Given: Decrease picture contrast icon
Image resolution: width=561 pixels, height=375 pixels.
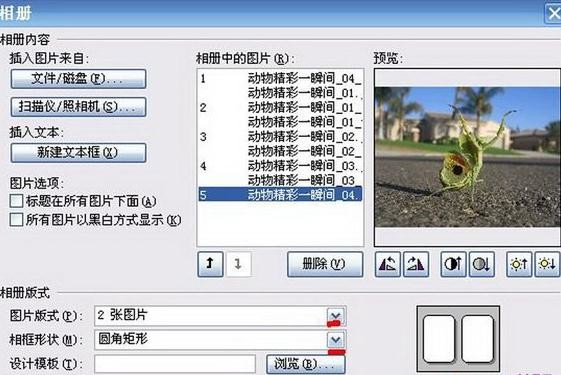Looking at the screenshot, I should [x=482, y=264].
